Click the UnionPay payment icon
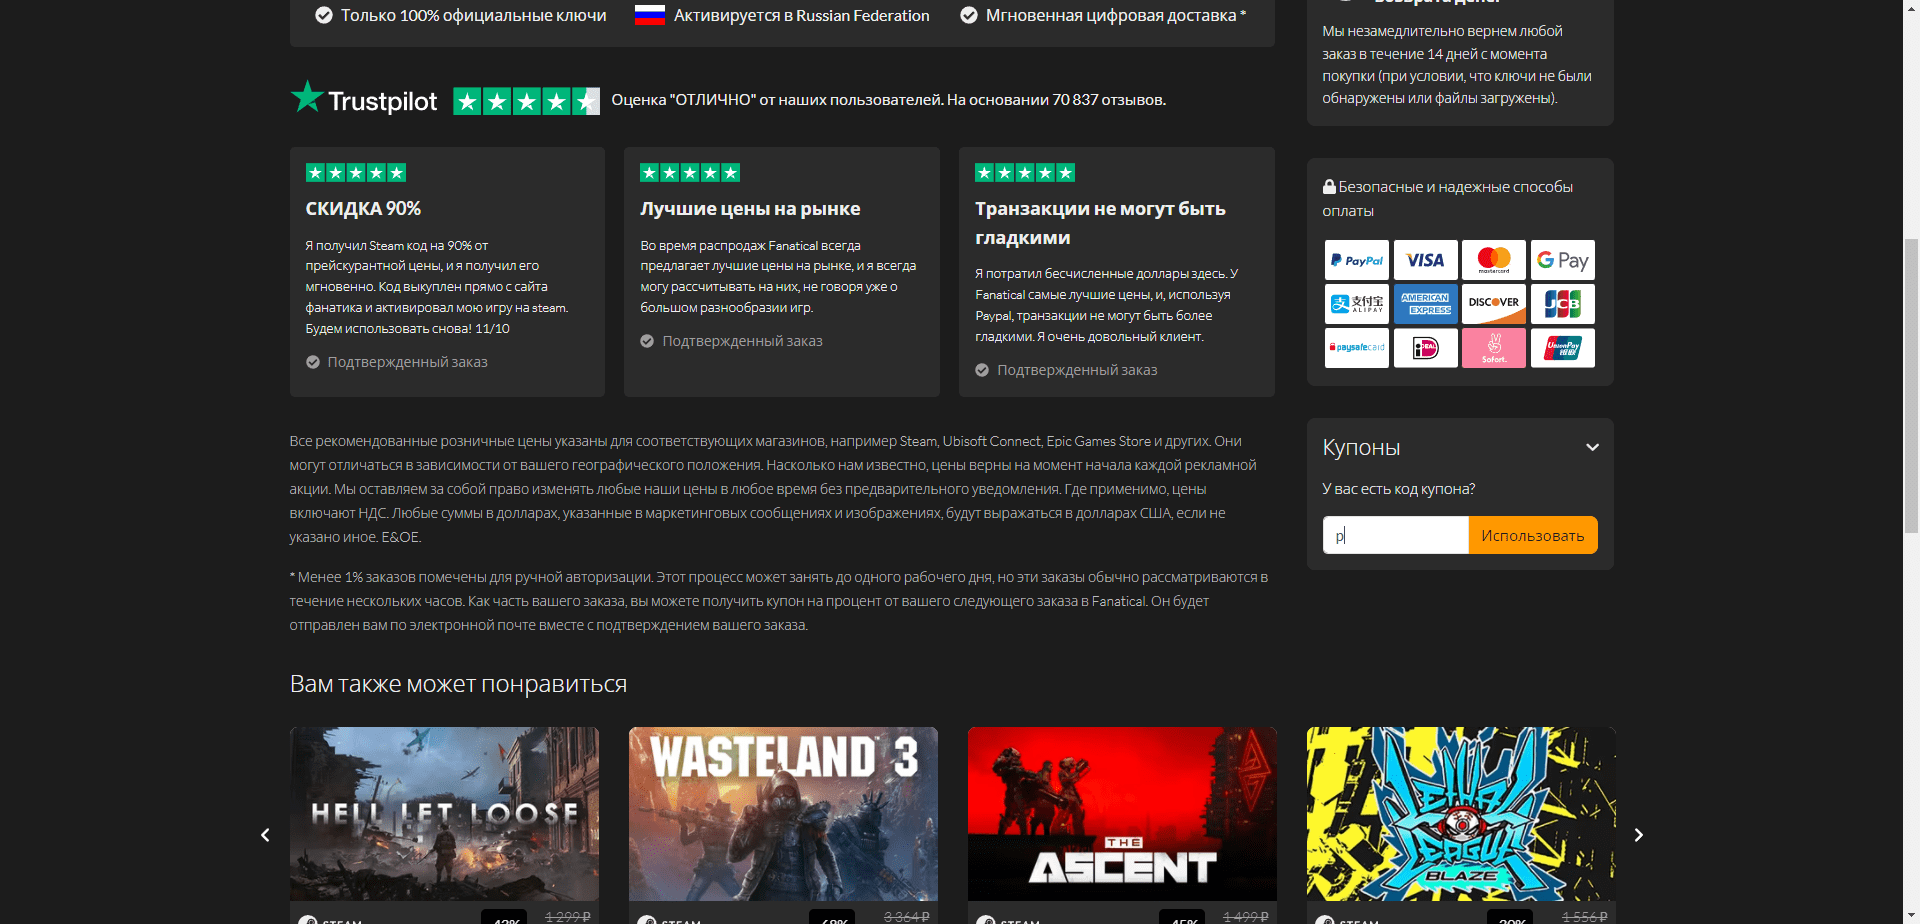This screenshot has width=1920, height=924. coord(1562,348)
